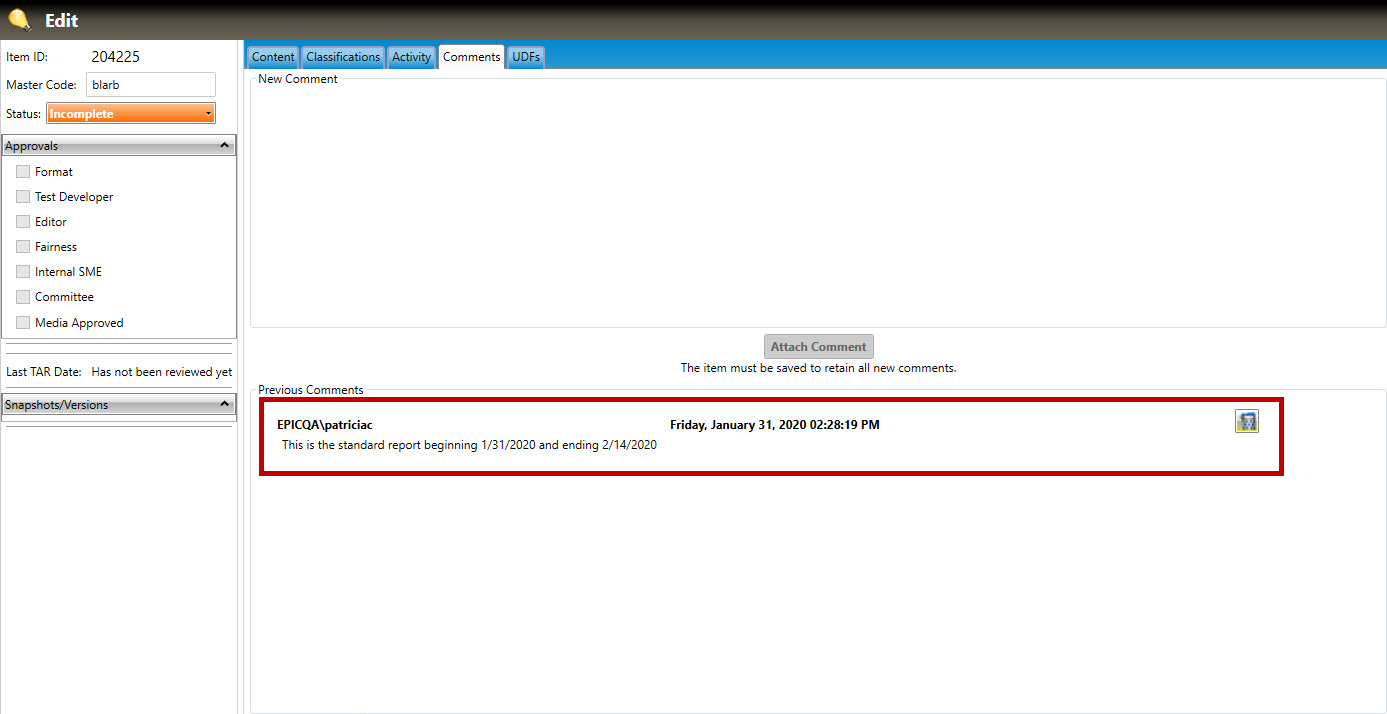Go to the Activity tab

[411, 57]
